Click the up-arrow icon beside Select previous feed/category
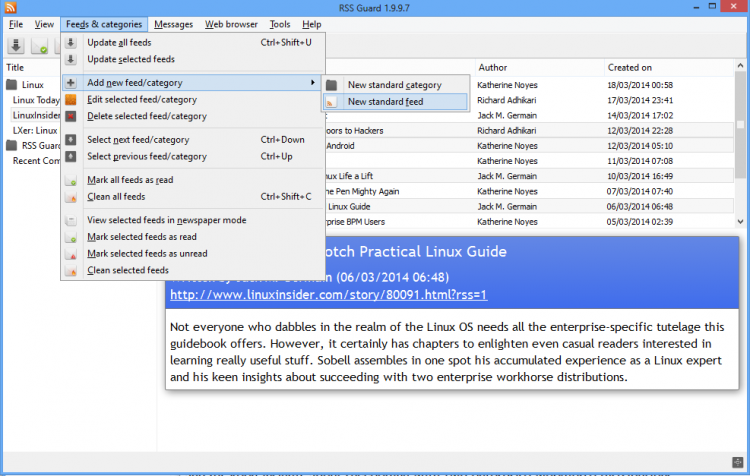 click(71, 156)
